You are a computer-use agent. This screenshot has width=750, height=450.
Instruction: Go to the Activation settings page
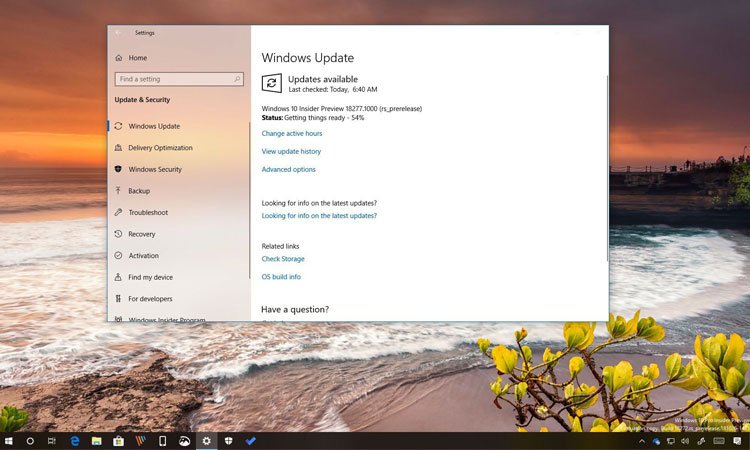143,256
